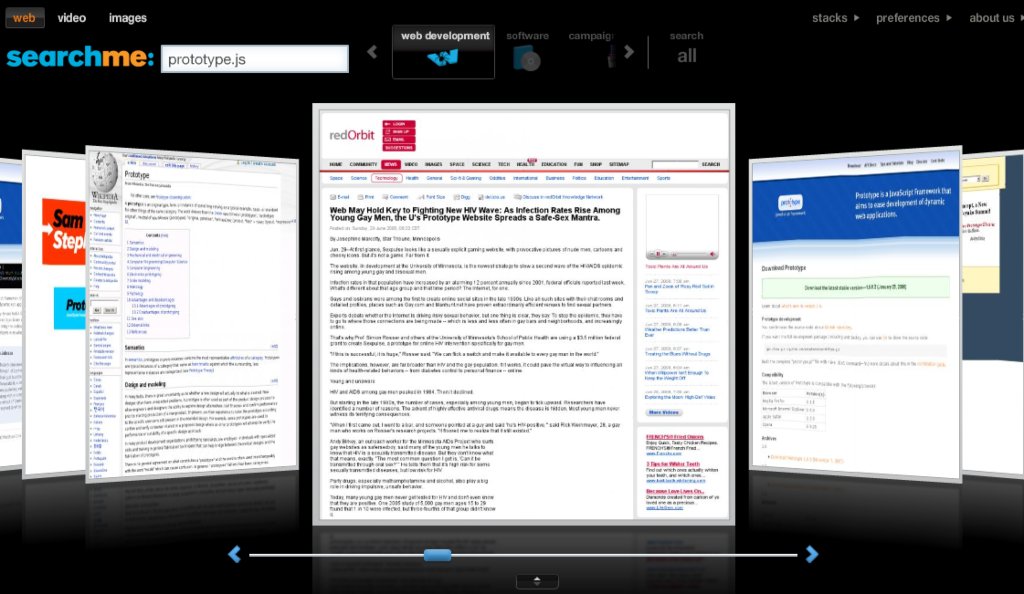Open the about us menu
This screenshot has height=594, width=1024.
point(995,18)
